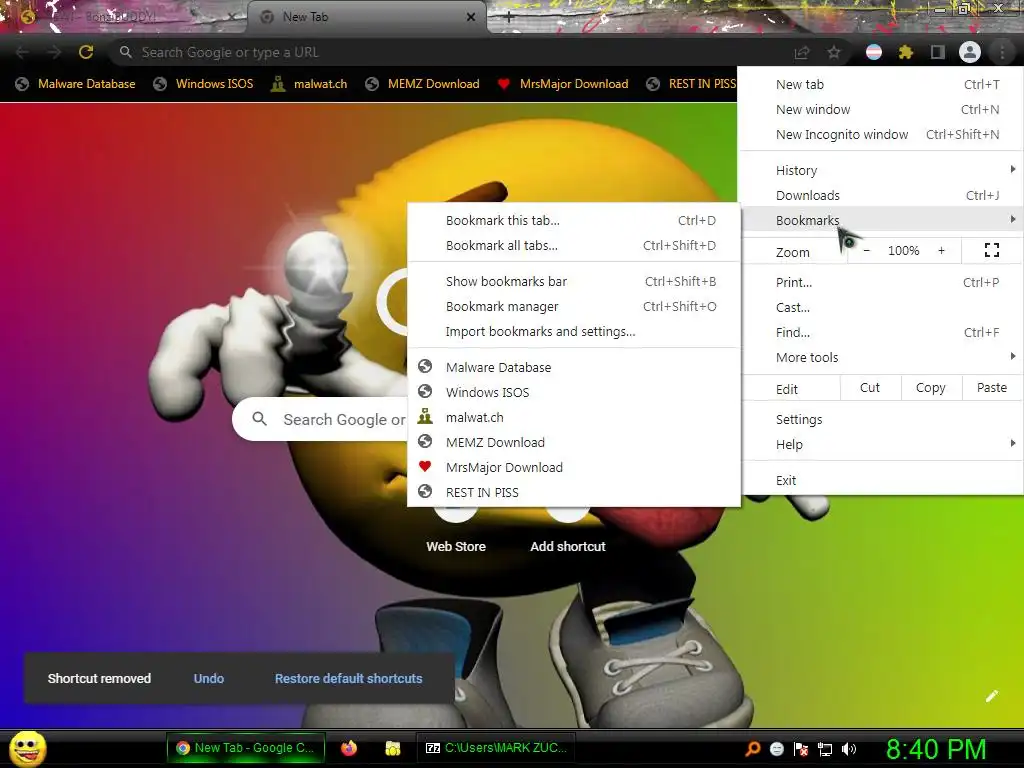Open the file explorer taskbar icon
Image resolution: width=1024 pixels, height=768 pixels.
(392, 748)
